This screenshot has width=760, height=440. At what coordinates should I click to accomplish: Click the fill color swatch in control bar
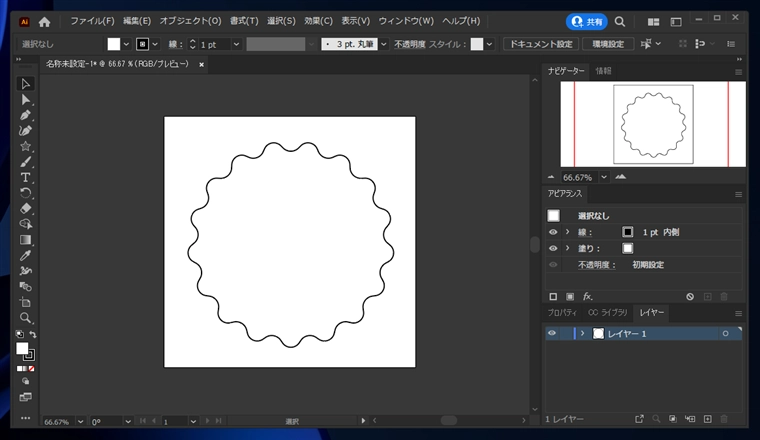point(114,44)
